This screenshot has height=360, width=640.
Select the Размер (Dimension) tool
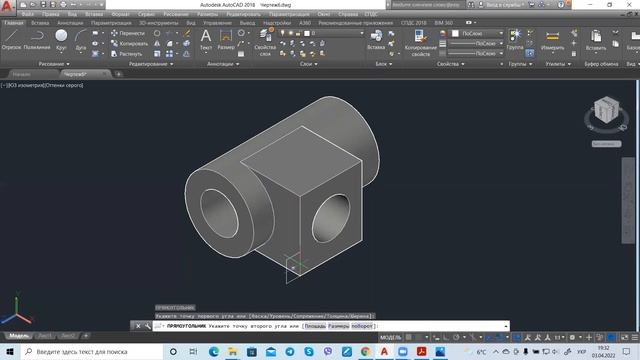coord(226,40)
